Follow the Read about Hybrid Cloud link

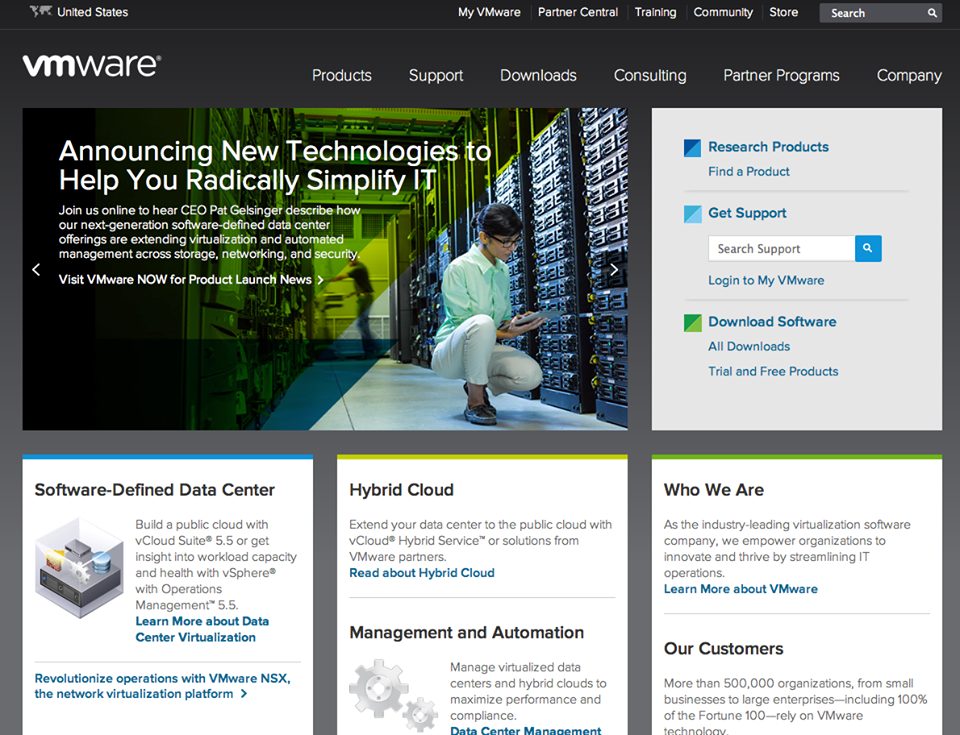point(421,573)
